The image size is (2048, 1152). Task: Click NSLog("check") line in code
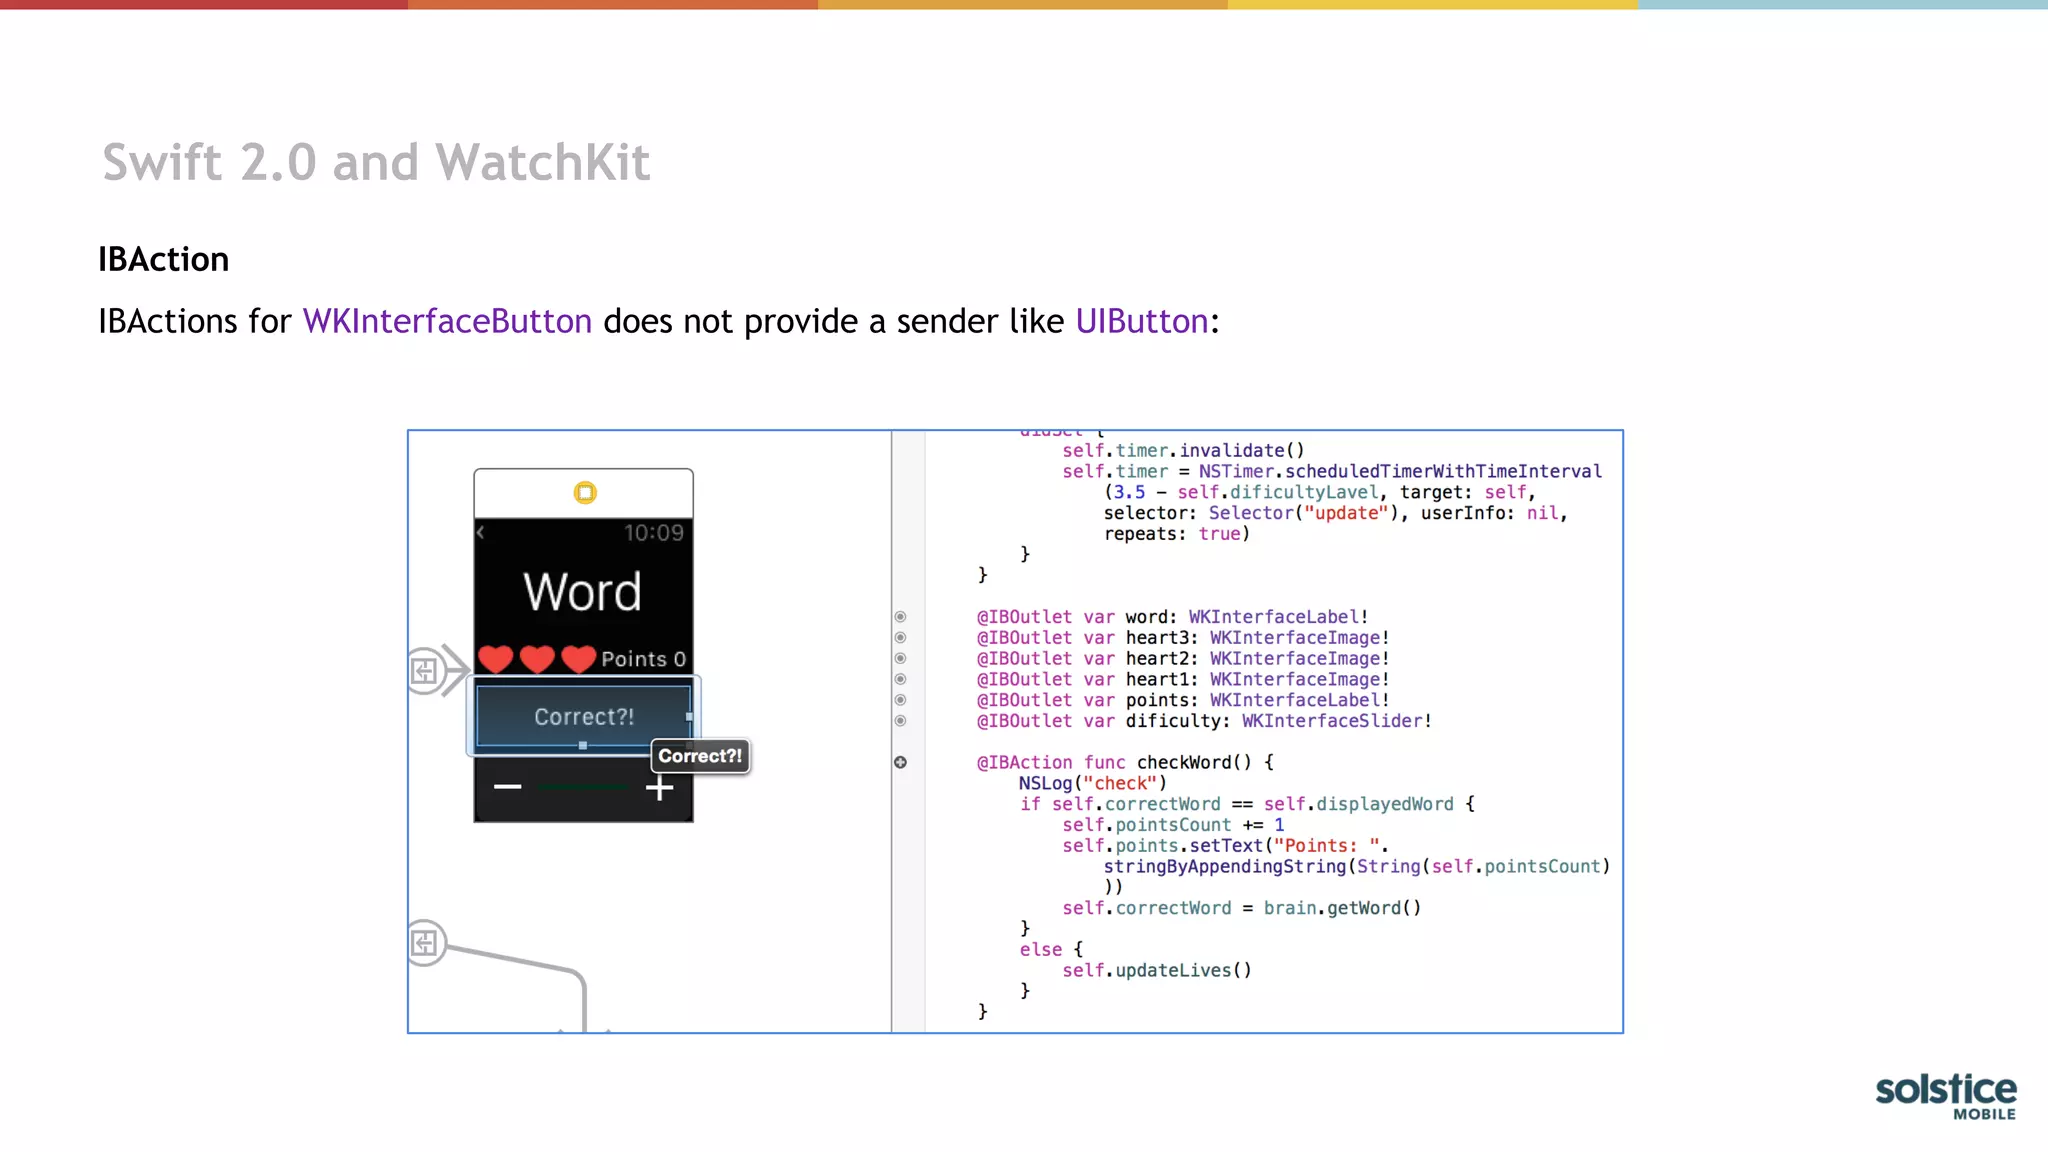pos(1093,783)
